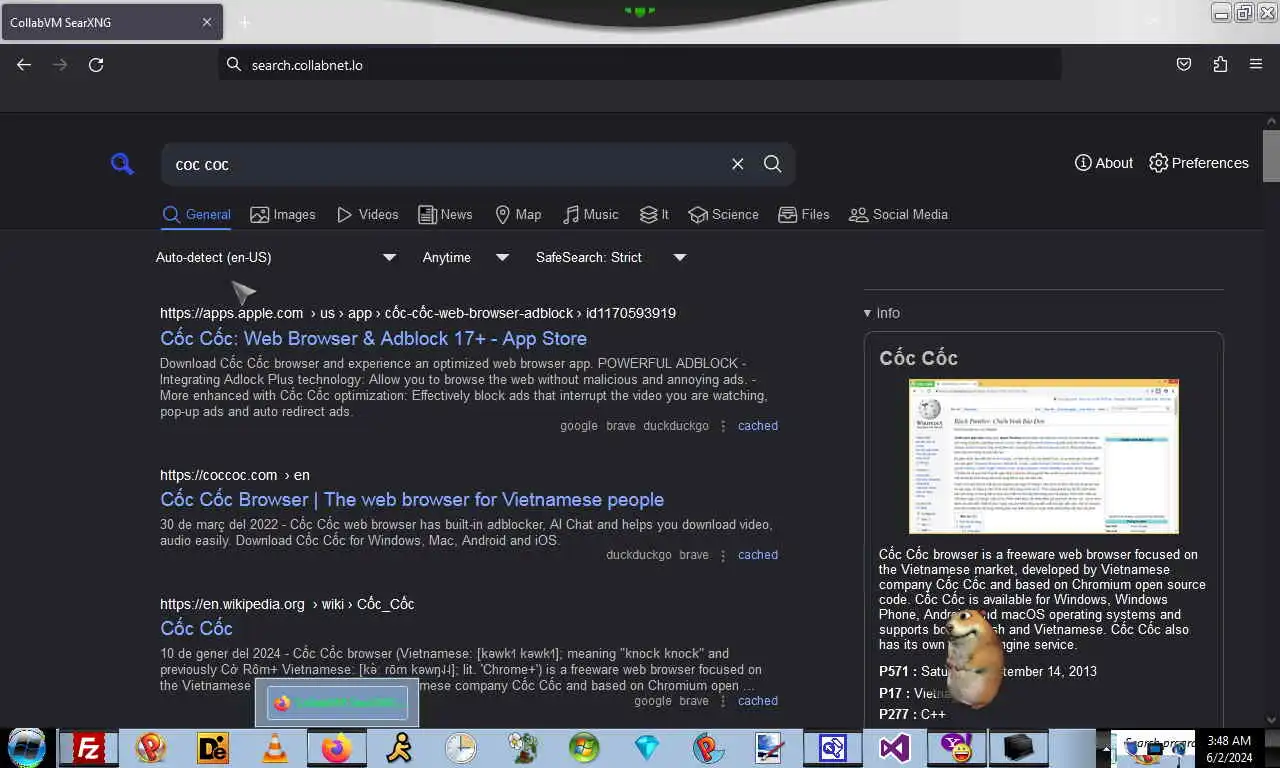The height and width of the screenshot is (768, 1280).
Task: Select the General search tab
Action: [197, 214]
